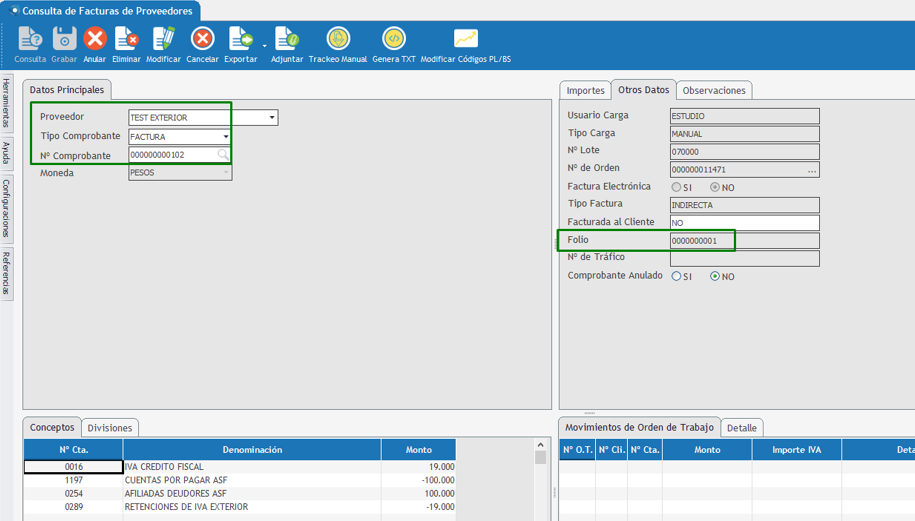The image size is (915, 521).
Task: Click the Monto header in Movimientos grid
Action: tap(707, 449)
